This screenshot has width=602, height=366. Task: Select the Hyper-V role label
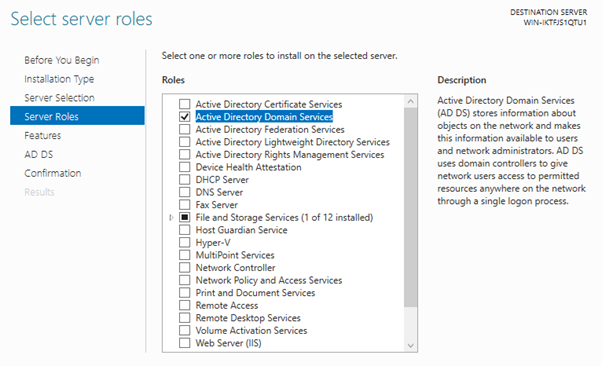click(x=213, y=243)
